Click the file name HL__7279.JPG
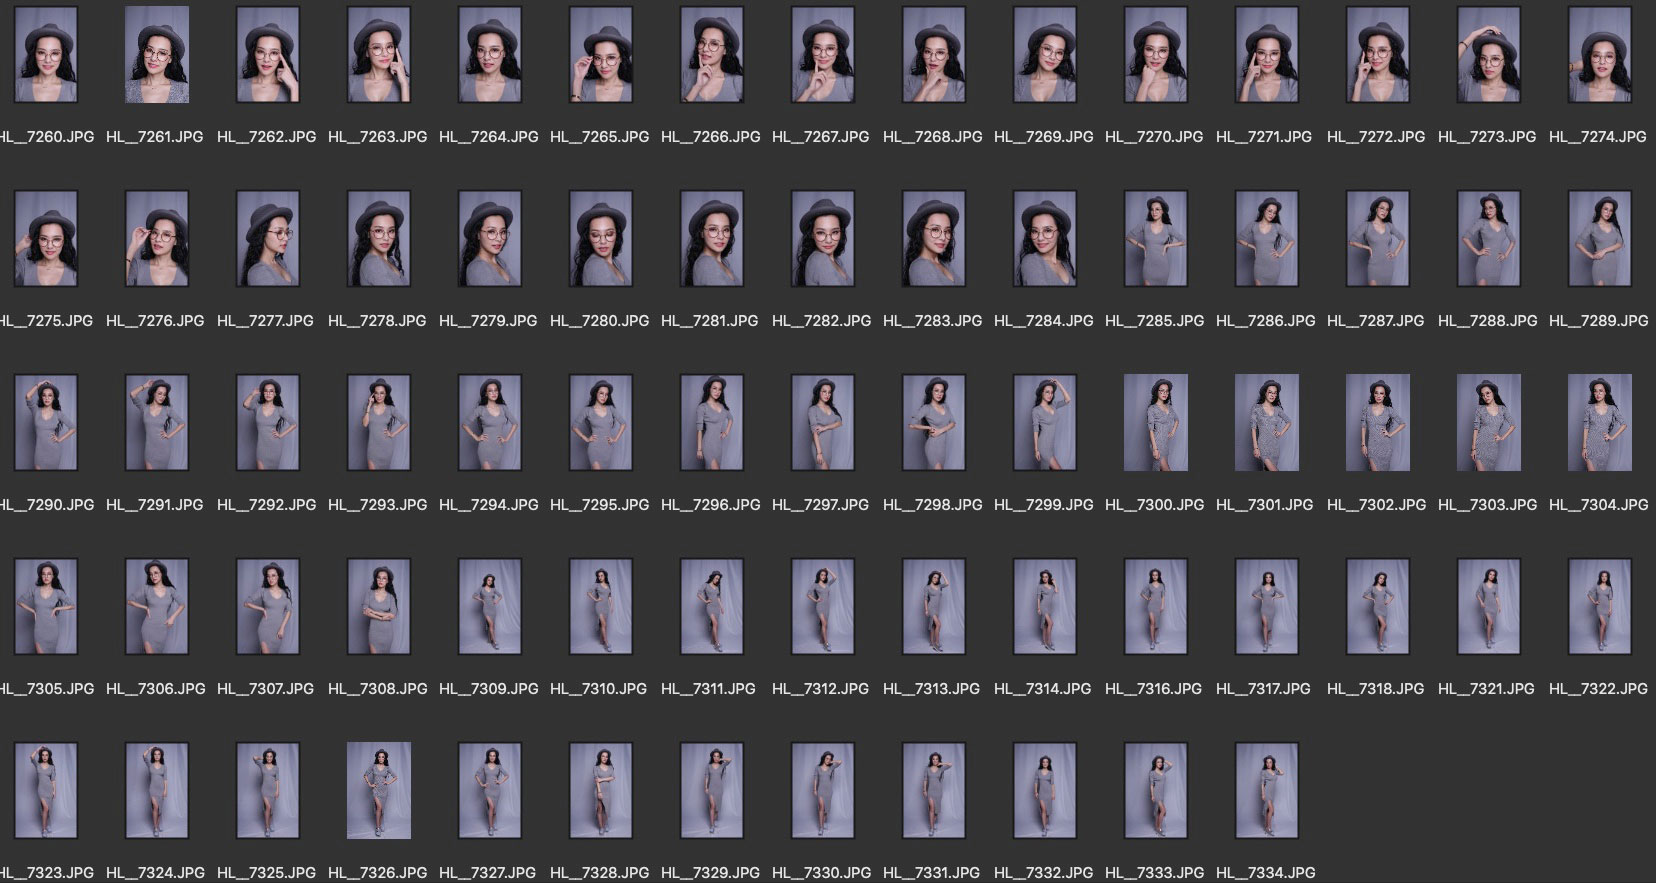Screen dimensions: 1656x883 click(x=488, y=321)
